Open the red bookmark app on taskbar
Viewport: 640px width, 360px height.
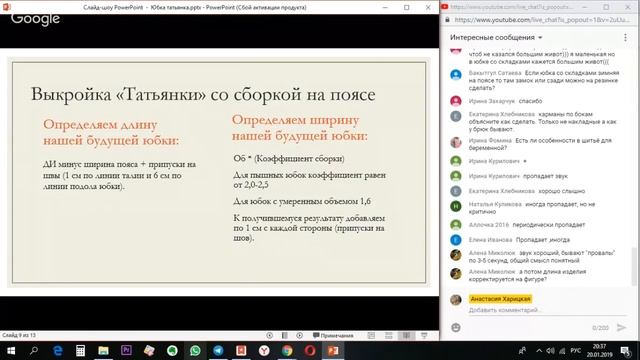click(x=241, y=351)
